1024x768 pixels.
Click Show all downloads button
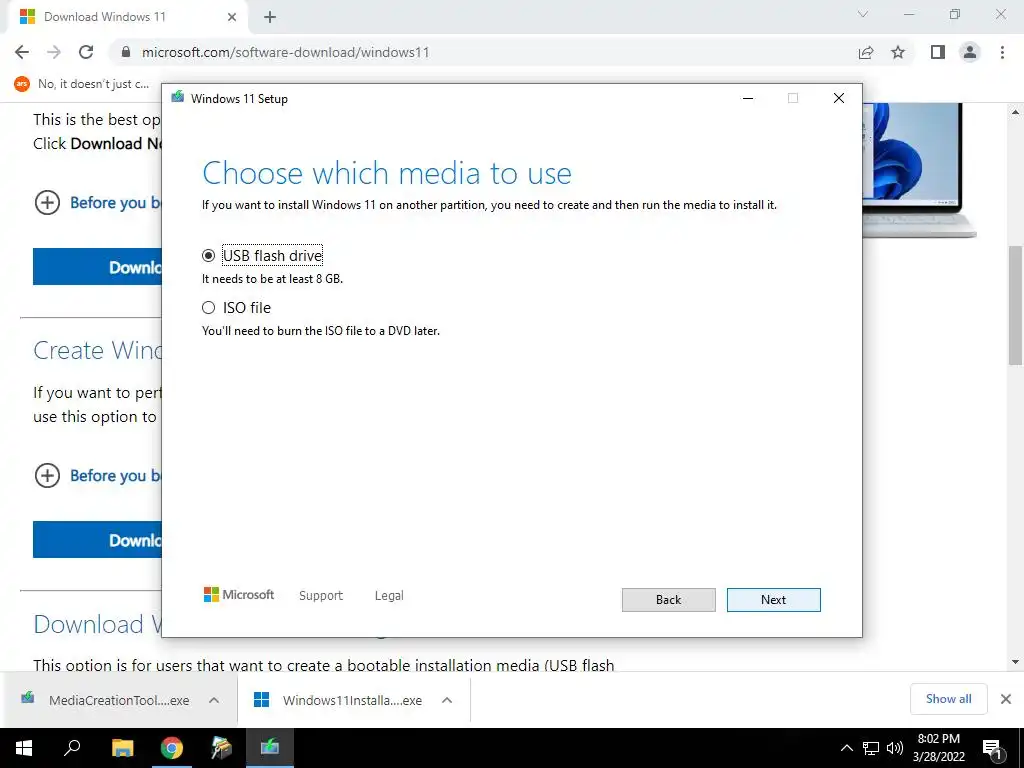[948, 699]
